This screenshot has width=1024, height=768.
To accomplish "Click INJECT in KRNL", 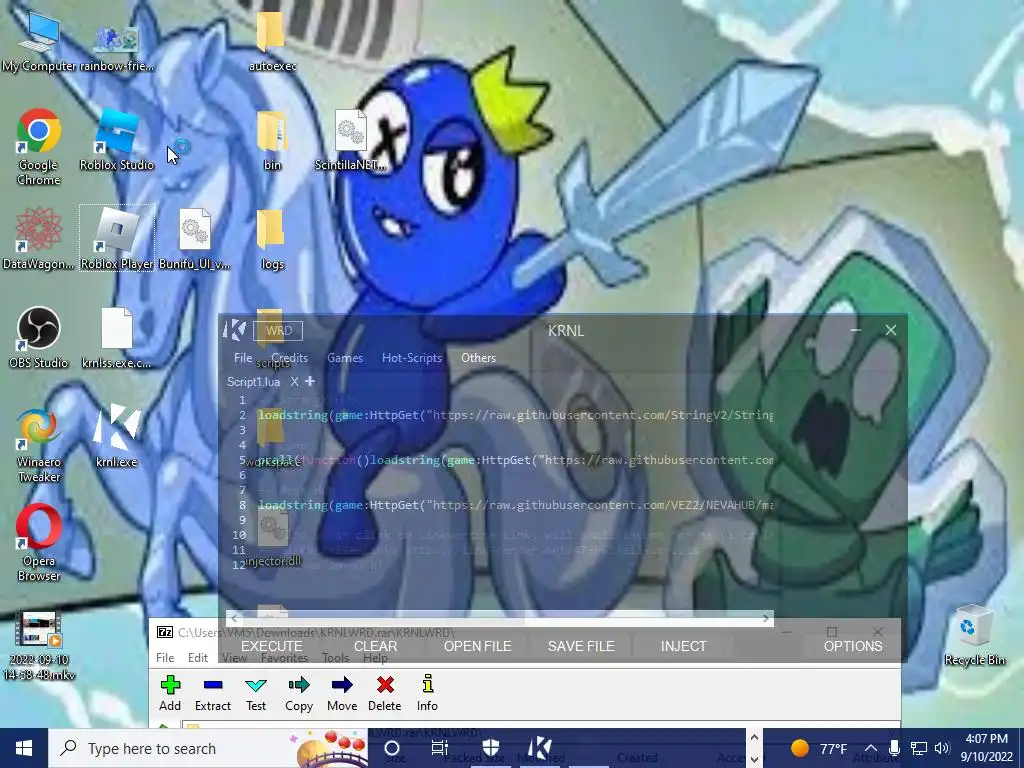I will 684,646.
